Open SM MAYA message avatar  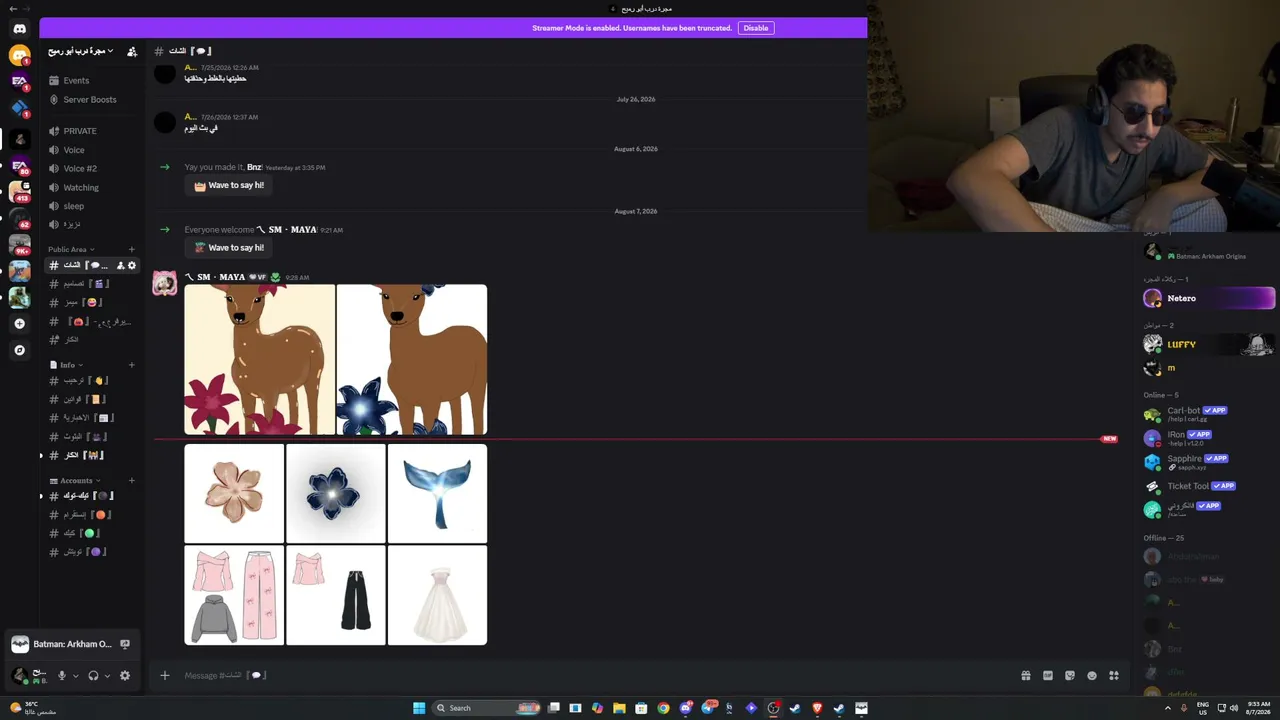pyautogui.click(x=165, y=284)
